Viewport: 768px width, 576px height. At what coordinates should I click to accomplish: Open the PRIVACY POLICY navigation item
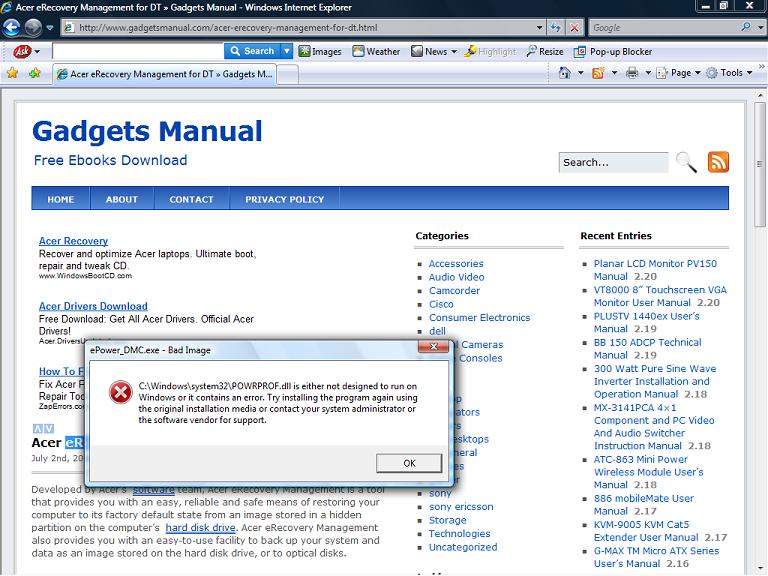coord(285,199)
